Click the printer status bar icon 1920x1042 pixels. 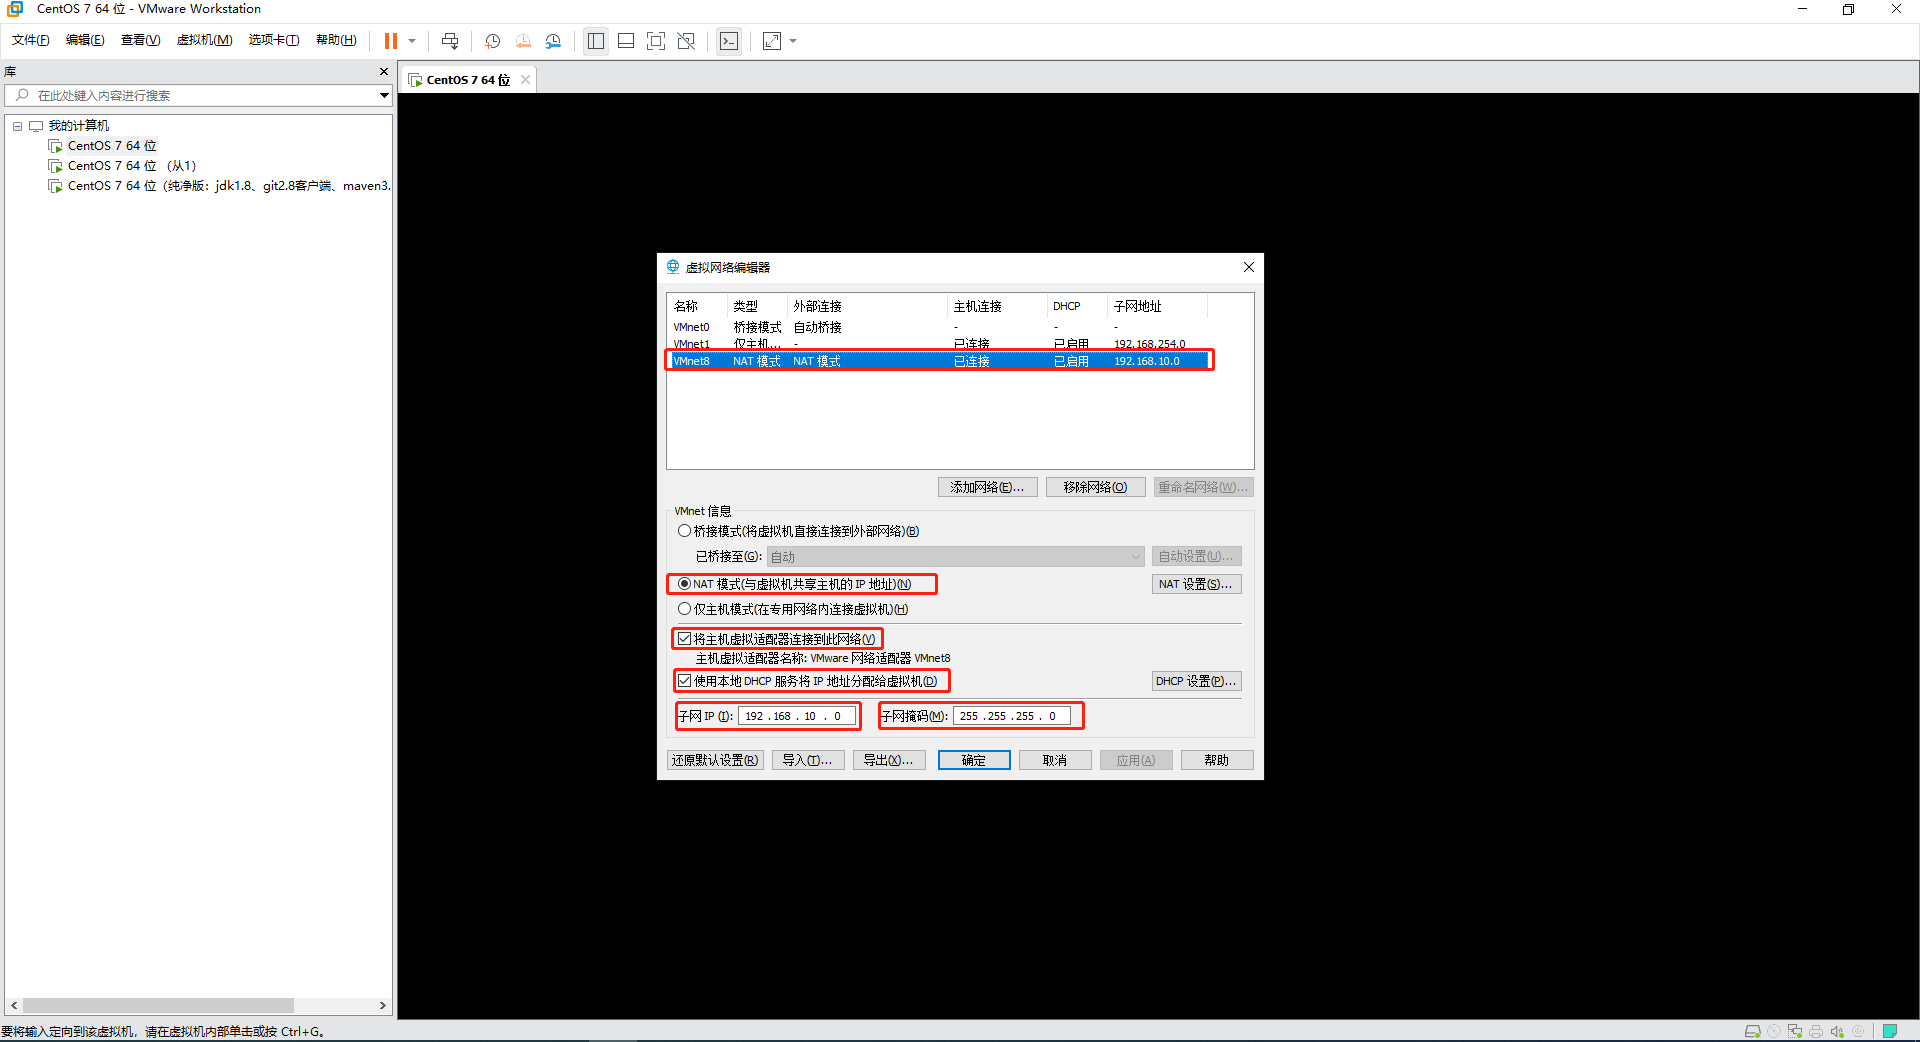pyautogui.click(x=1816, y=1031)
